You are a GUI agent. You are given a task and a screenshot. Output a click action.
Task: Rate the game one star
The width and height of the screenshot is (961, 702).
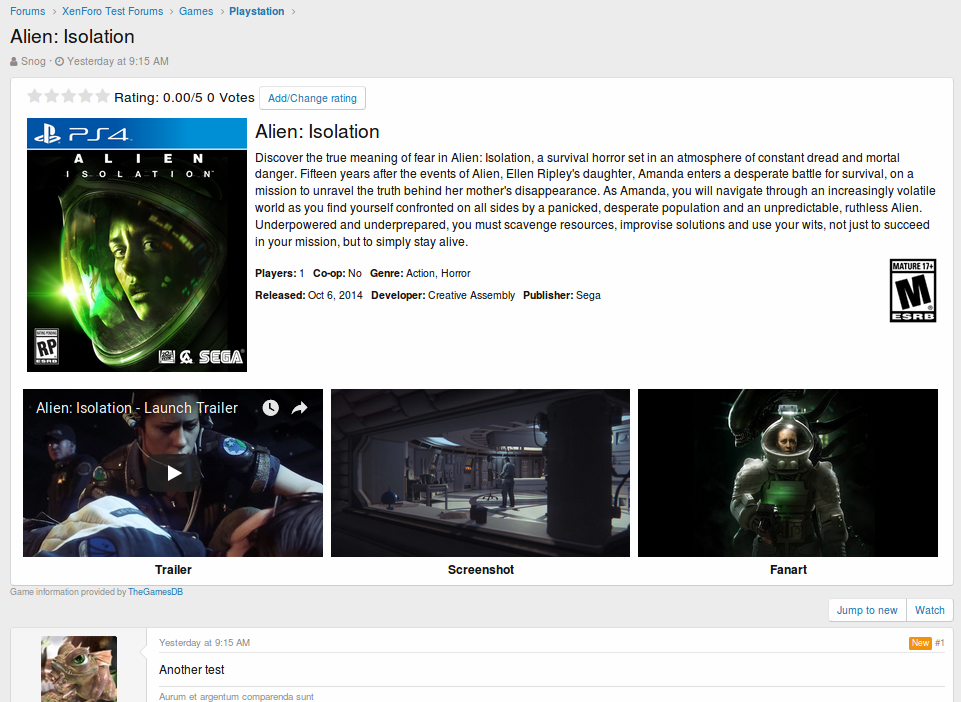pyautogui.click(x=35, y=96)
